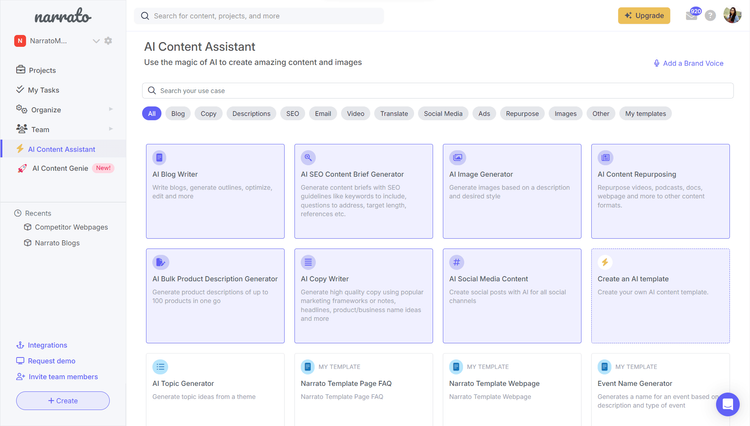750x426 pixels.
Task: Focus the top search for content field
Action: [x=259, y=16]
